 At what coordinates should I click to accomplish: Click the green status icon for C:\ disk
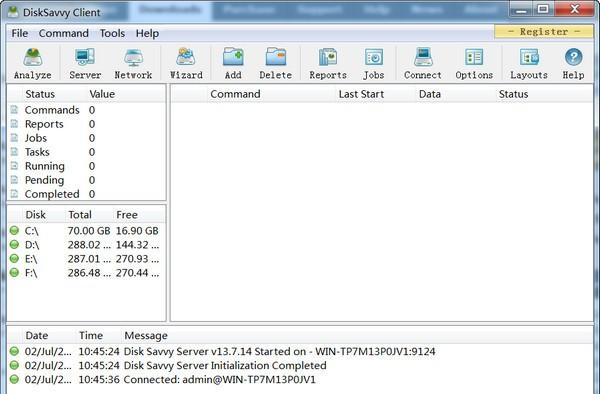[14, 230]
